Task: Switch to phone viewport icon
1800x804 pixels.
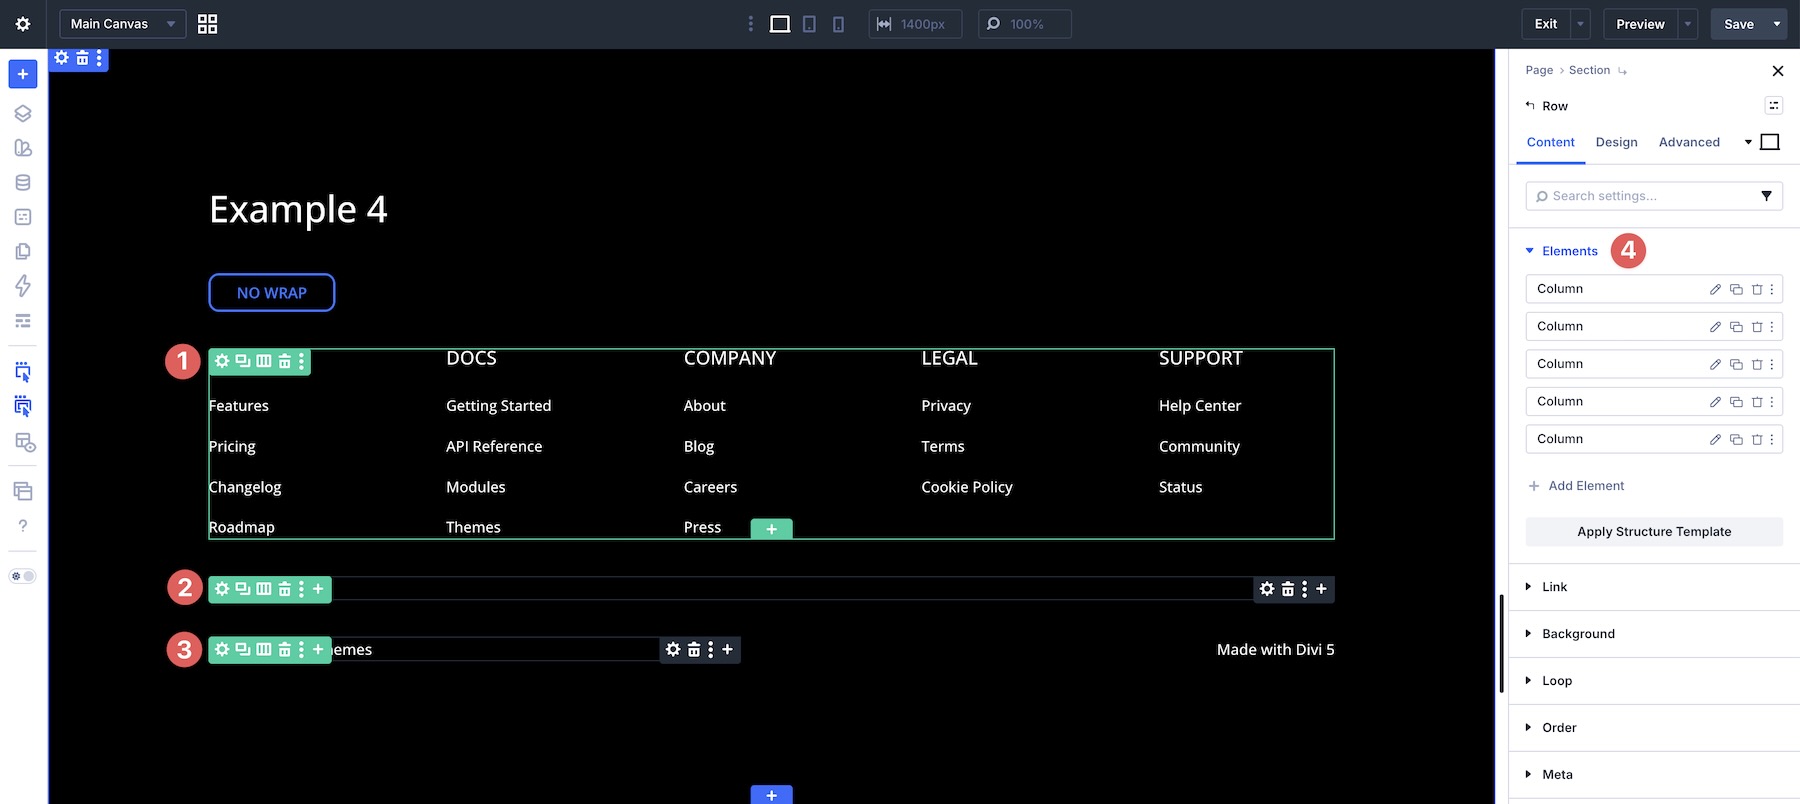Action: coord(838,24)
